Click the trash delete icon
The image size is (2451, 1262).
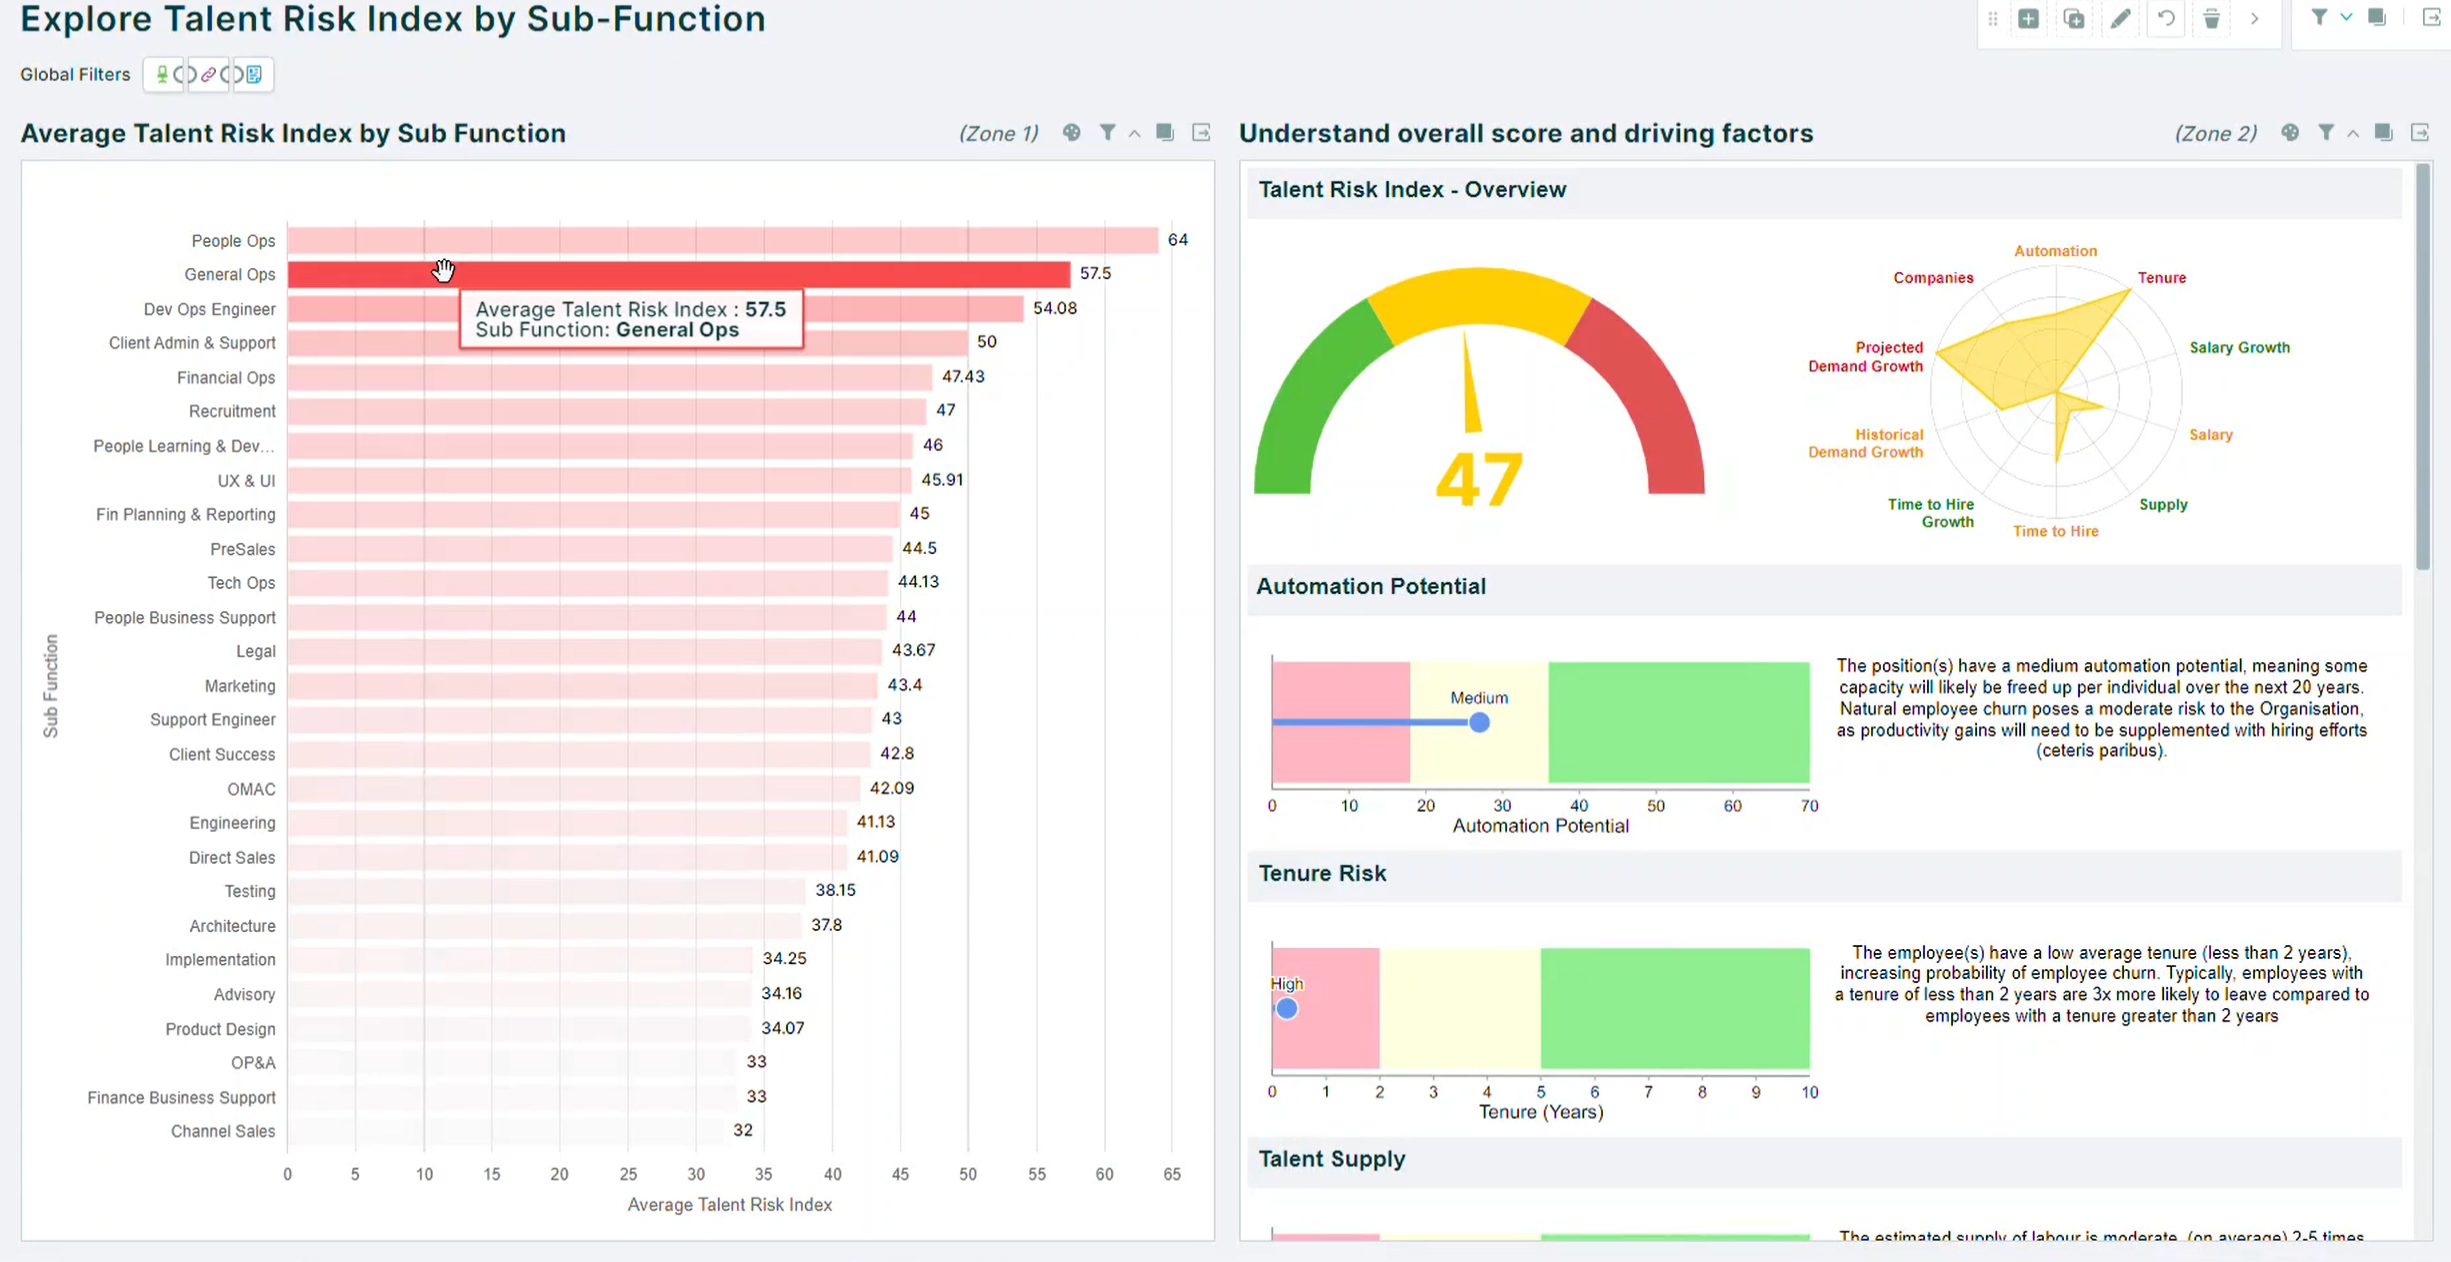tap(2212, 18)
